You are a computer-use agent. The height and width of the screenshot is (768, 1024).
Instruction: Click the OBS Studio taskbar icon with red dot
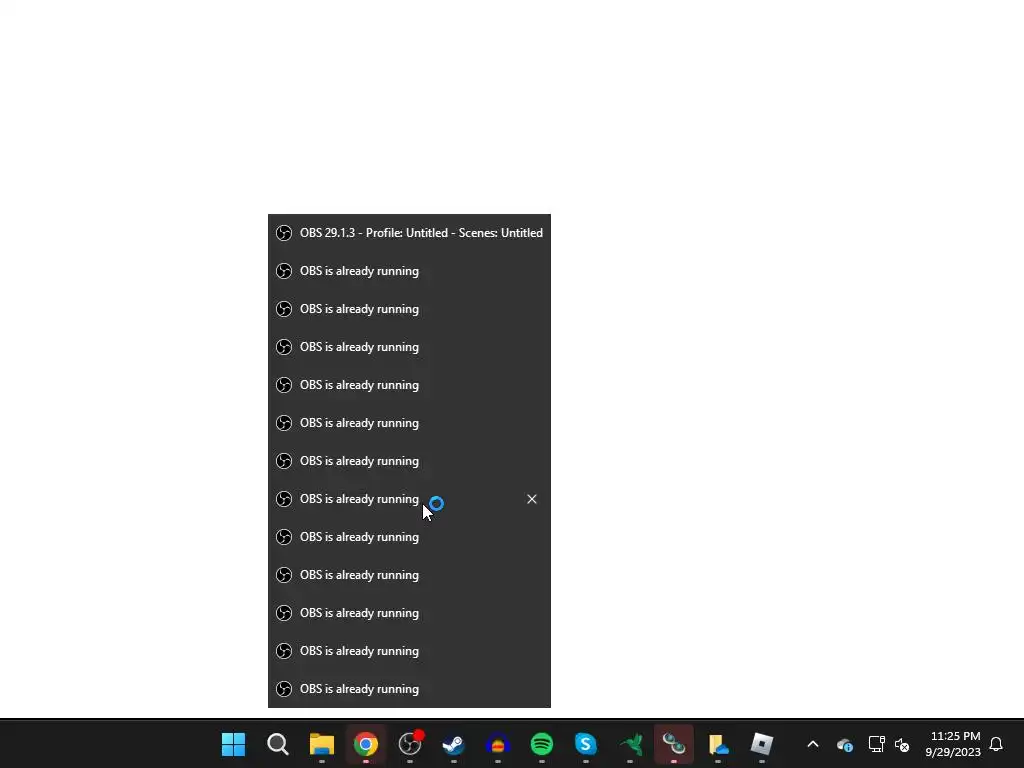tap(410, 744)
